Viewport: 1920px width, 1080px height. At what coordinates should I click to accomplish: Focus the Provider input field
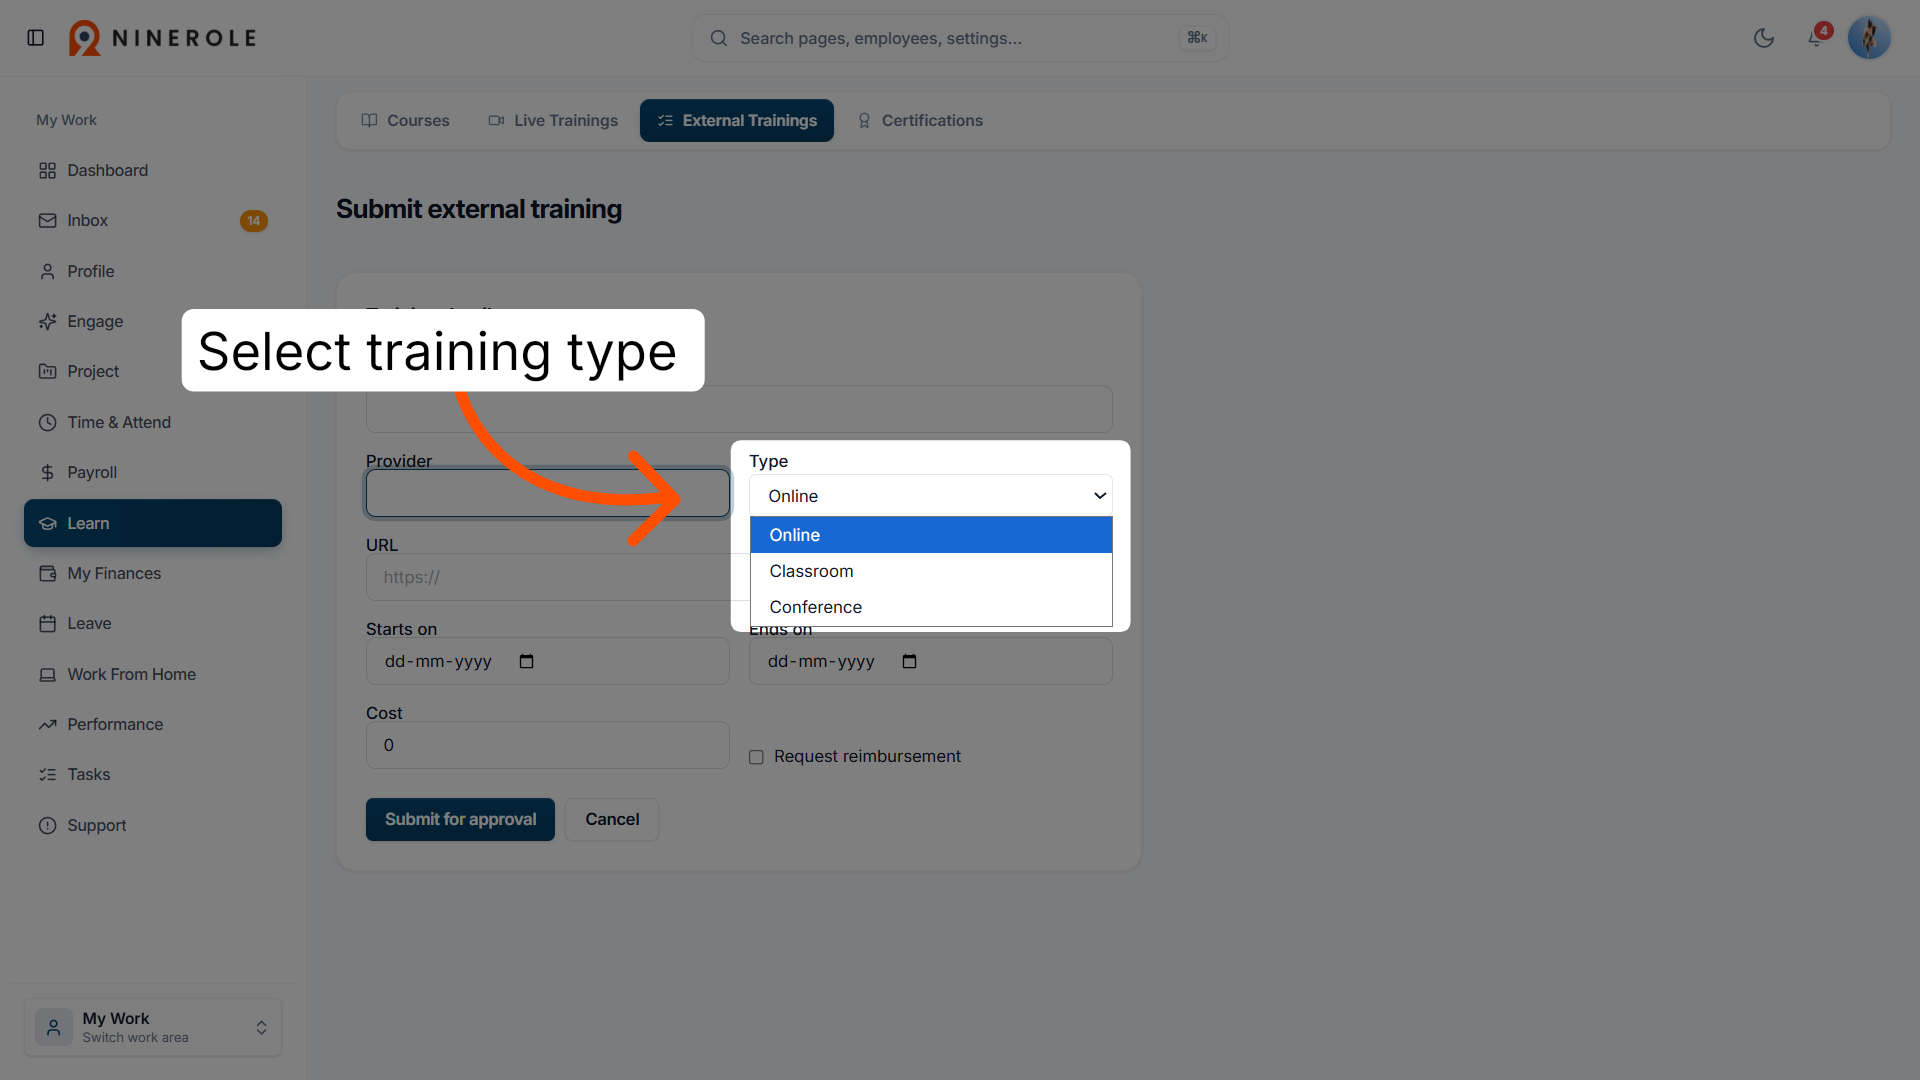(548, 493)
